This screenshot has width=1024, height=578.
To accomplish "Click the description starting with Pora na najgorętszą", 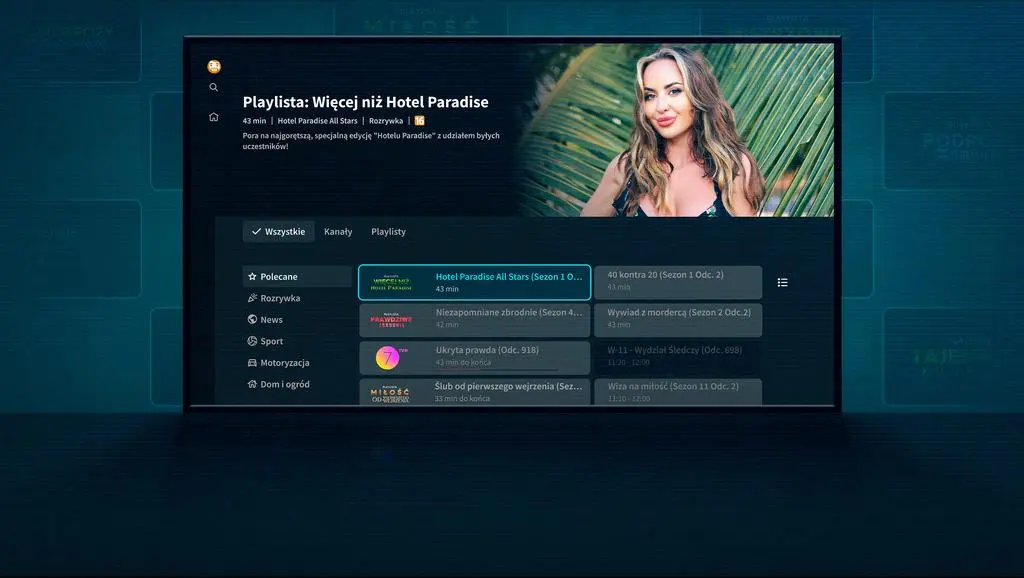I will (371, 141).
